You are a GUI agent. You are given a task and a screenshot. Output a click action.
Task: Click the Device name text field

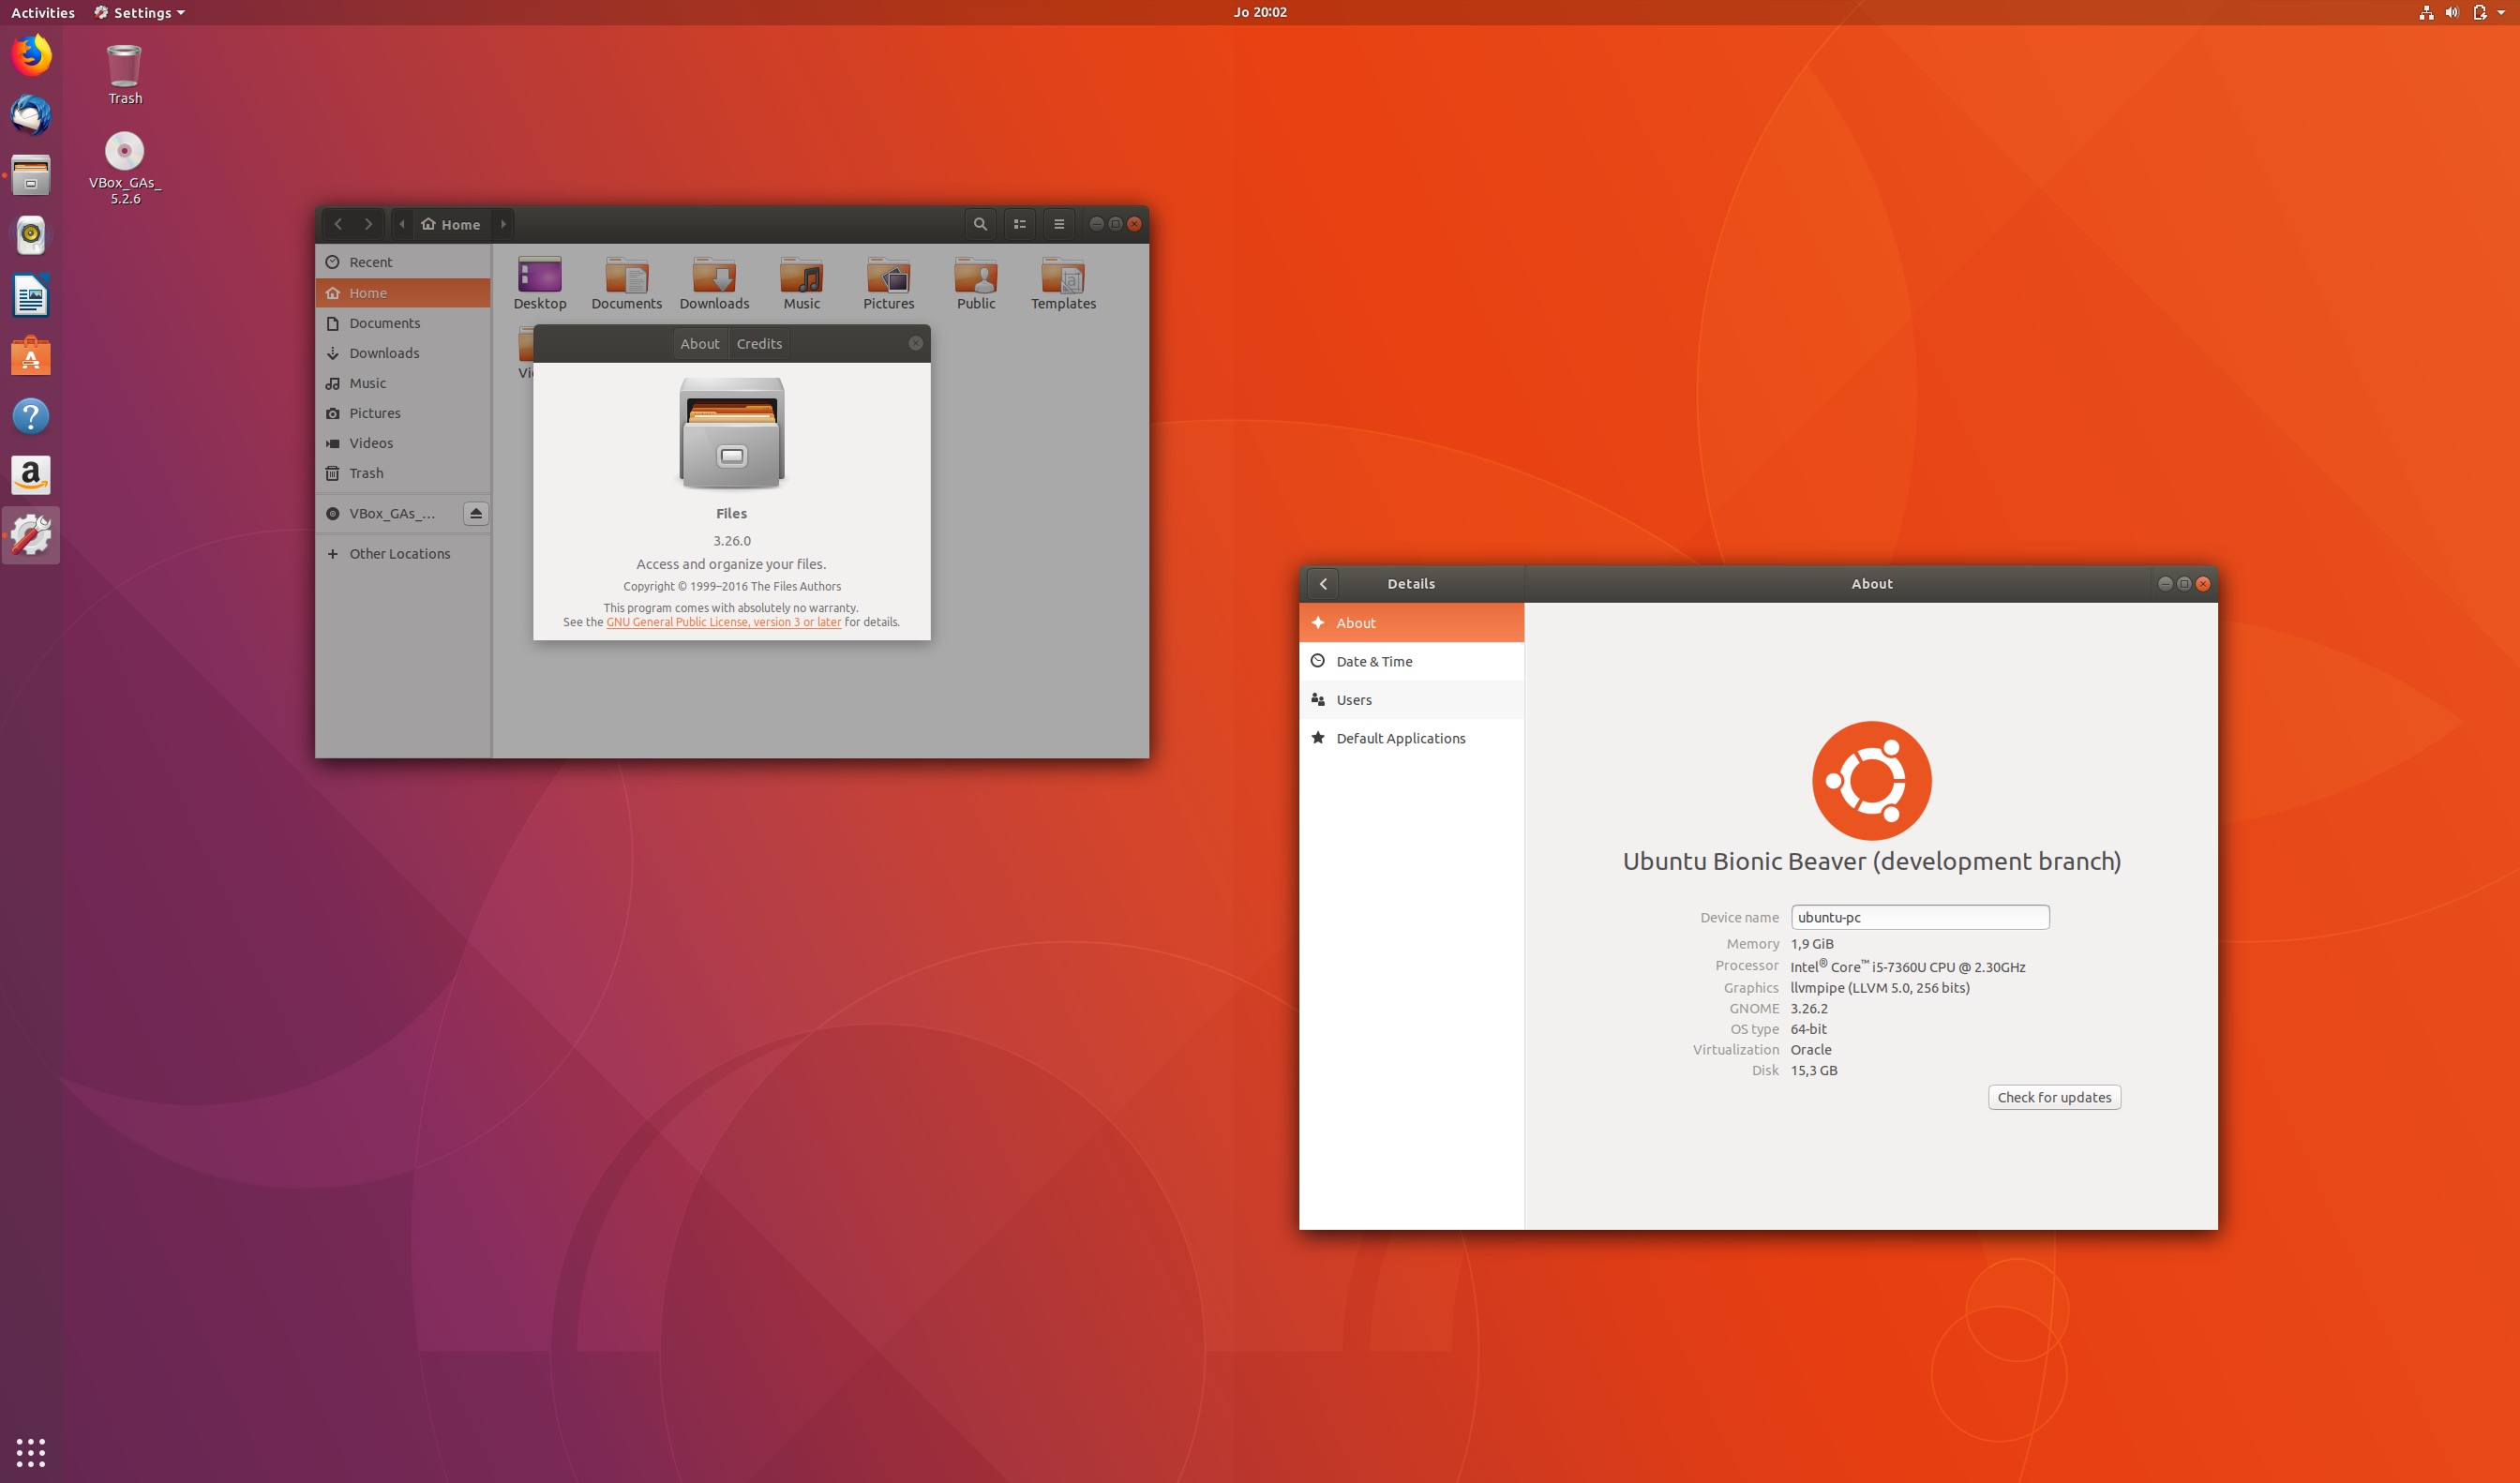pos(1919,917)
